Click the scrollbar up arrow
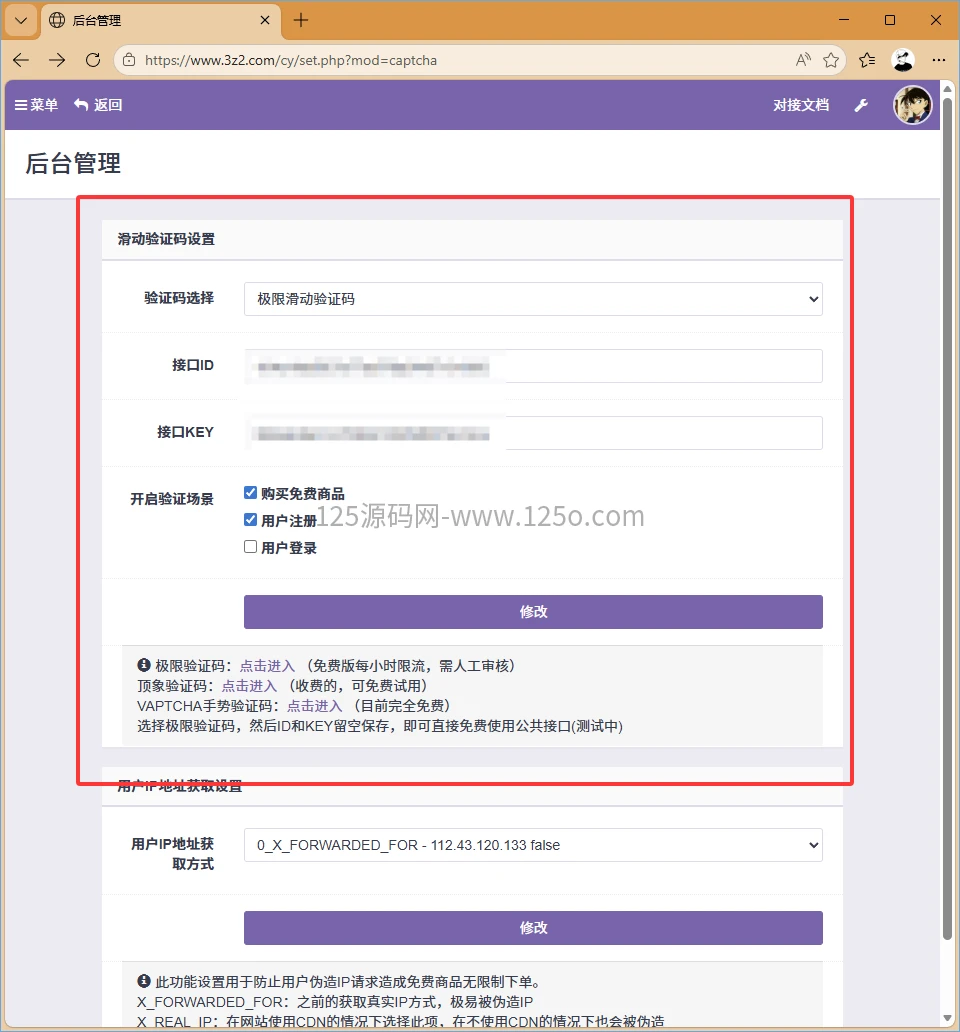Image resolution: width=960 pixels, height=1032 pixels. click(947, 88)
